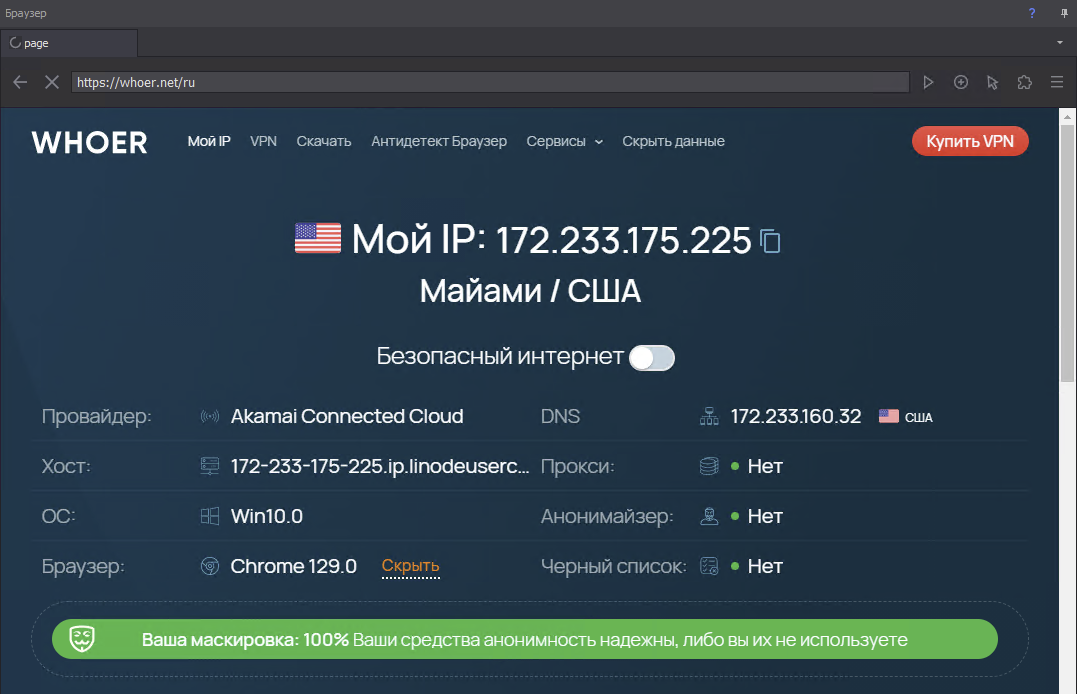This screenshot has height=694, width=1077.
Task: Open the tab list dropdown arrow
Action: coord(1059,43)
